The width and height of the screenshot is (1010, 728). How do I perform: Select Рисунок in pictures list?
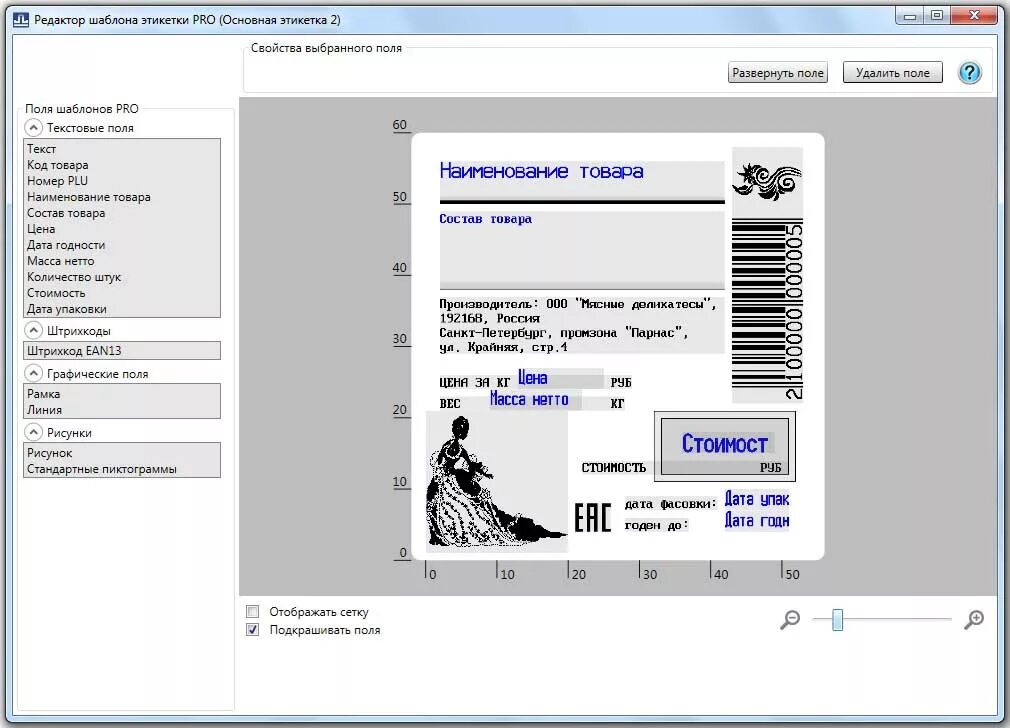pyautogui.click(x=122, y=453)
